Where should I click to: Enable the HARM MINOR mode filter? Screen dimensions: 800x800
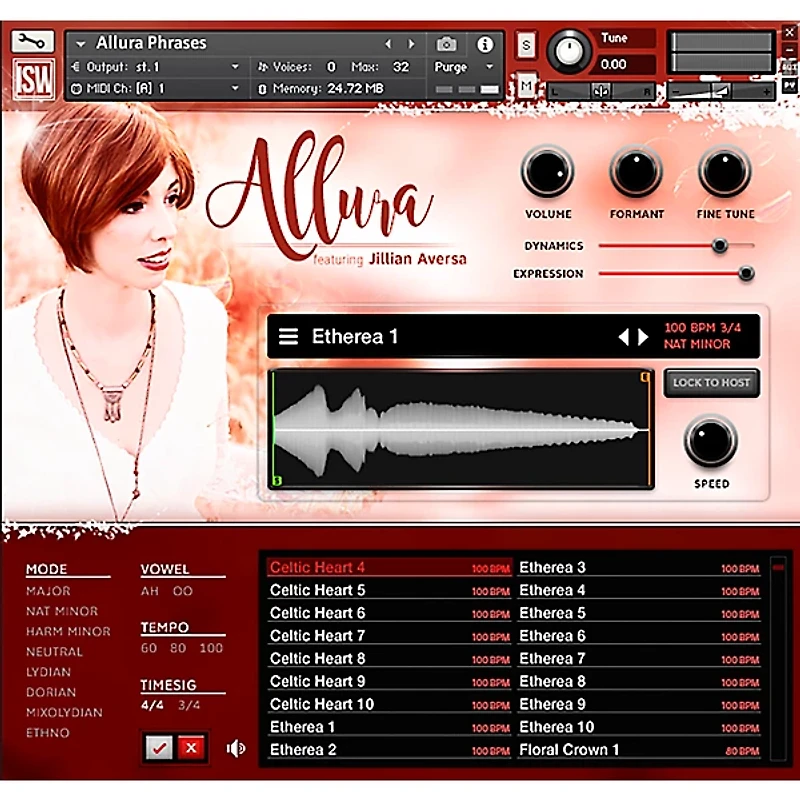click(x=68, y=632)
